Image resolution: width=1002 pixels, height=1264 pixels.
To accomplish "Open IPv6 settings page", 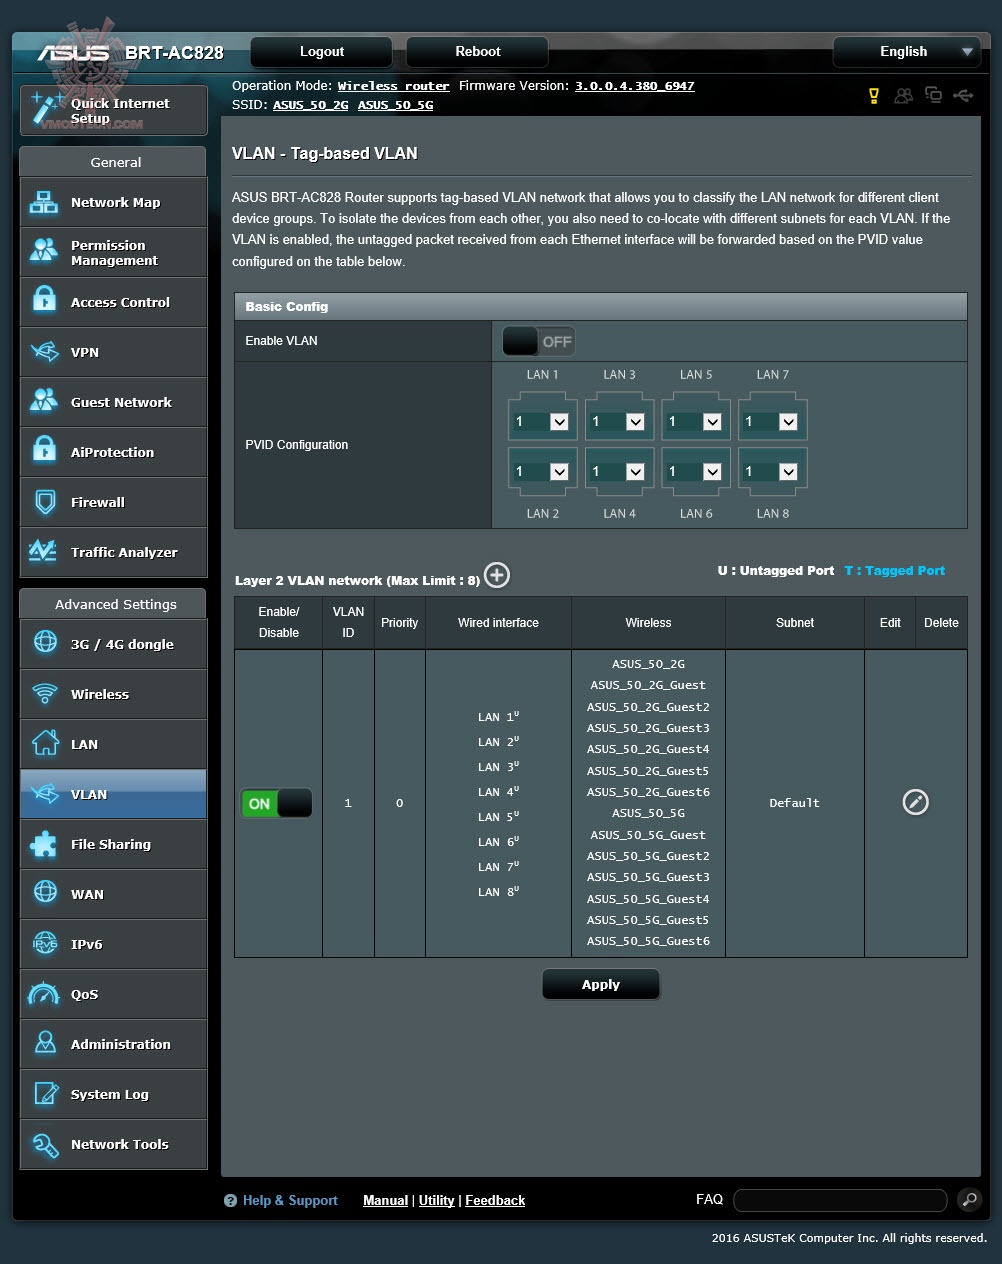I will click(x=114, y=944).
